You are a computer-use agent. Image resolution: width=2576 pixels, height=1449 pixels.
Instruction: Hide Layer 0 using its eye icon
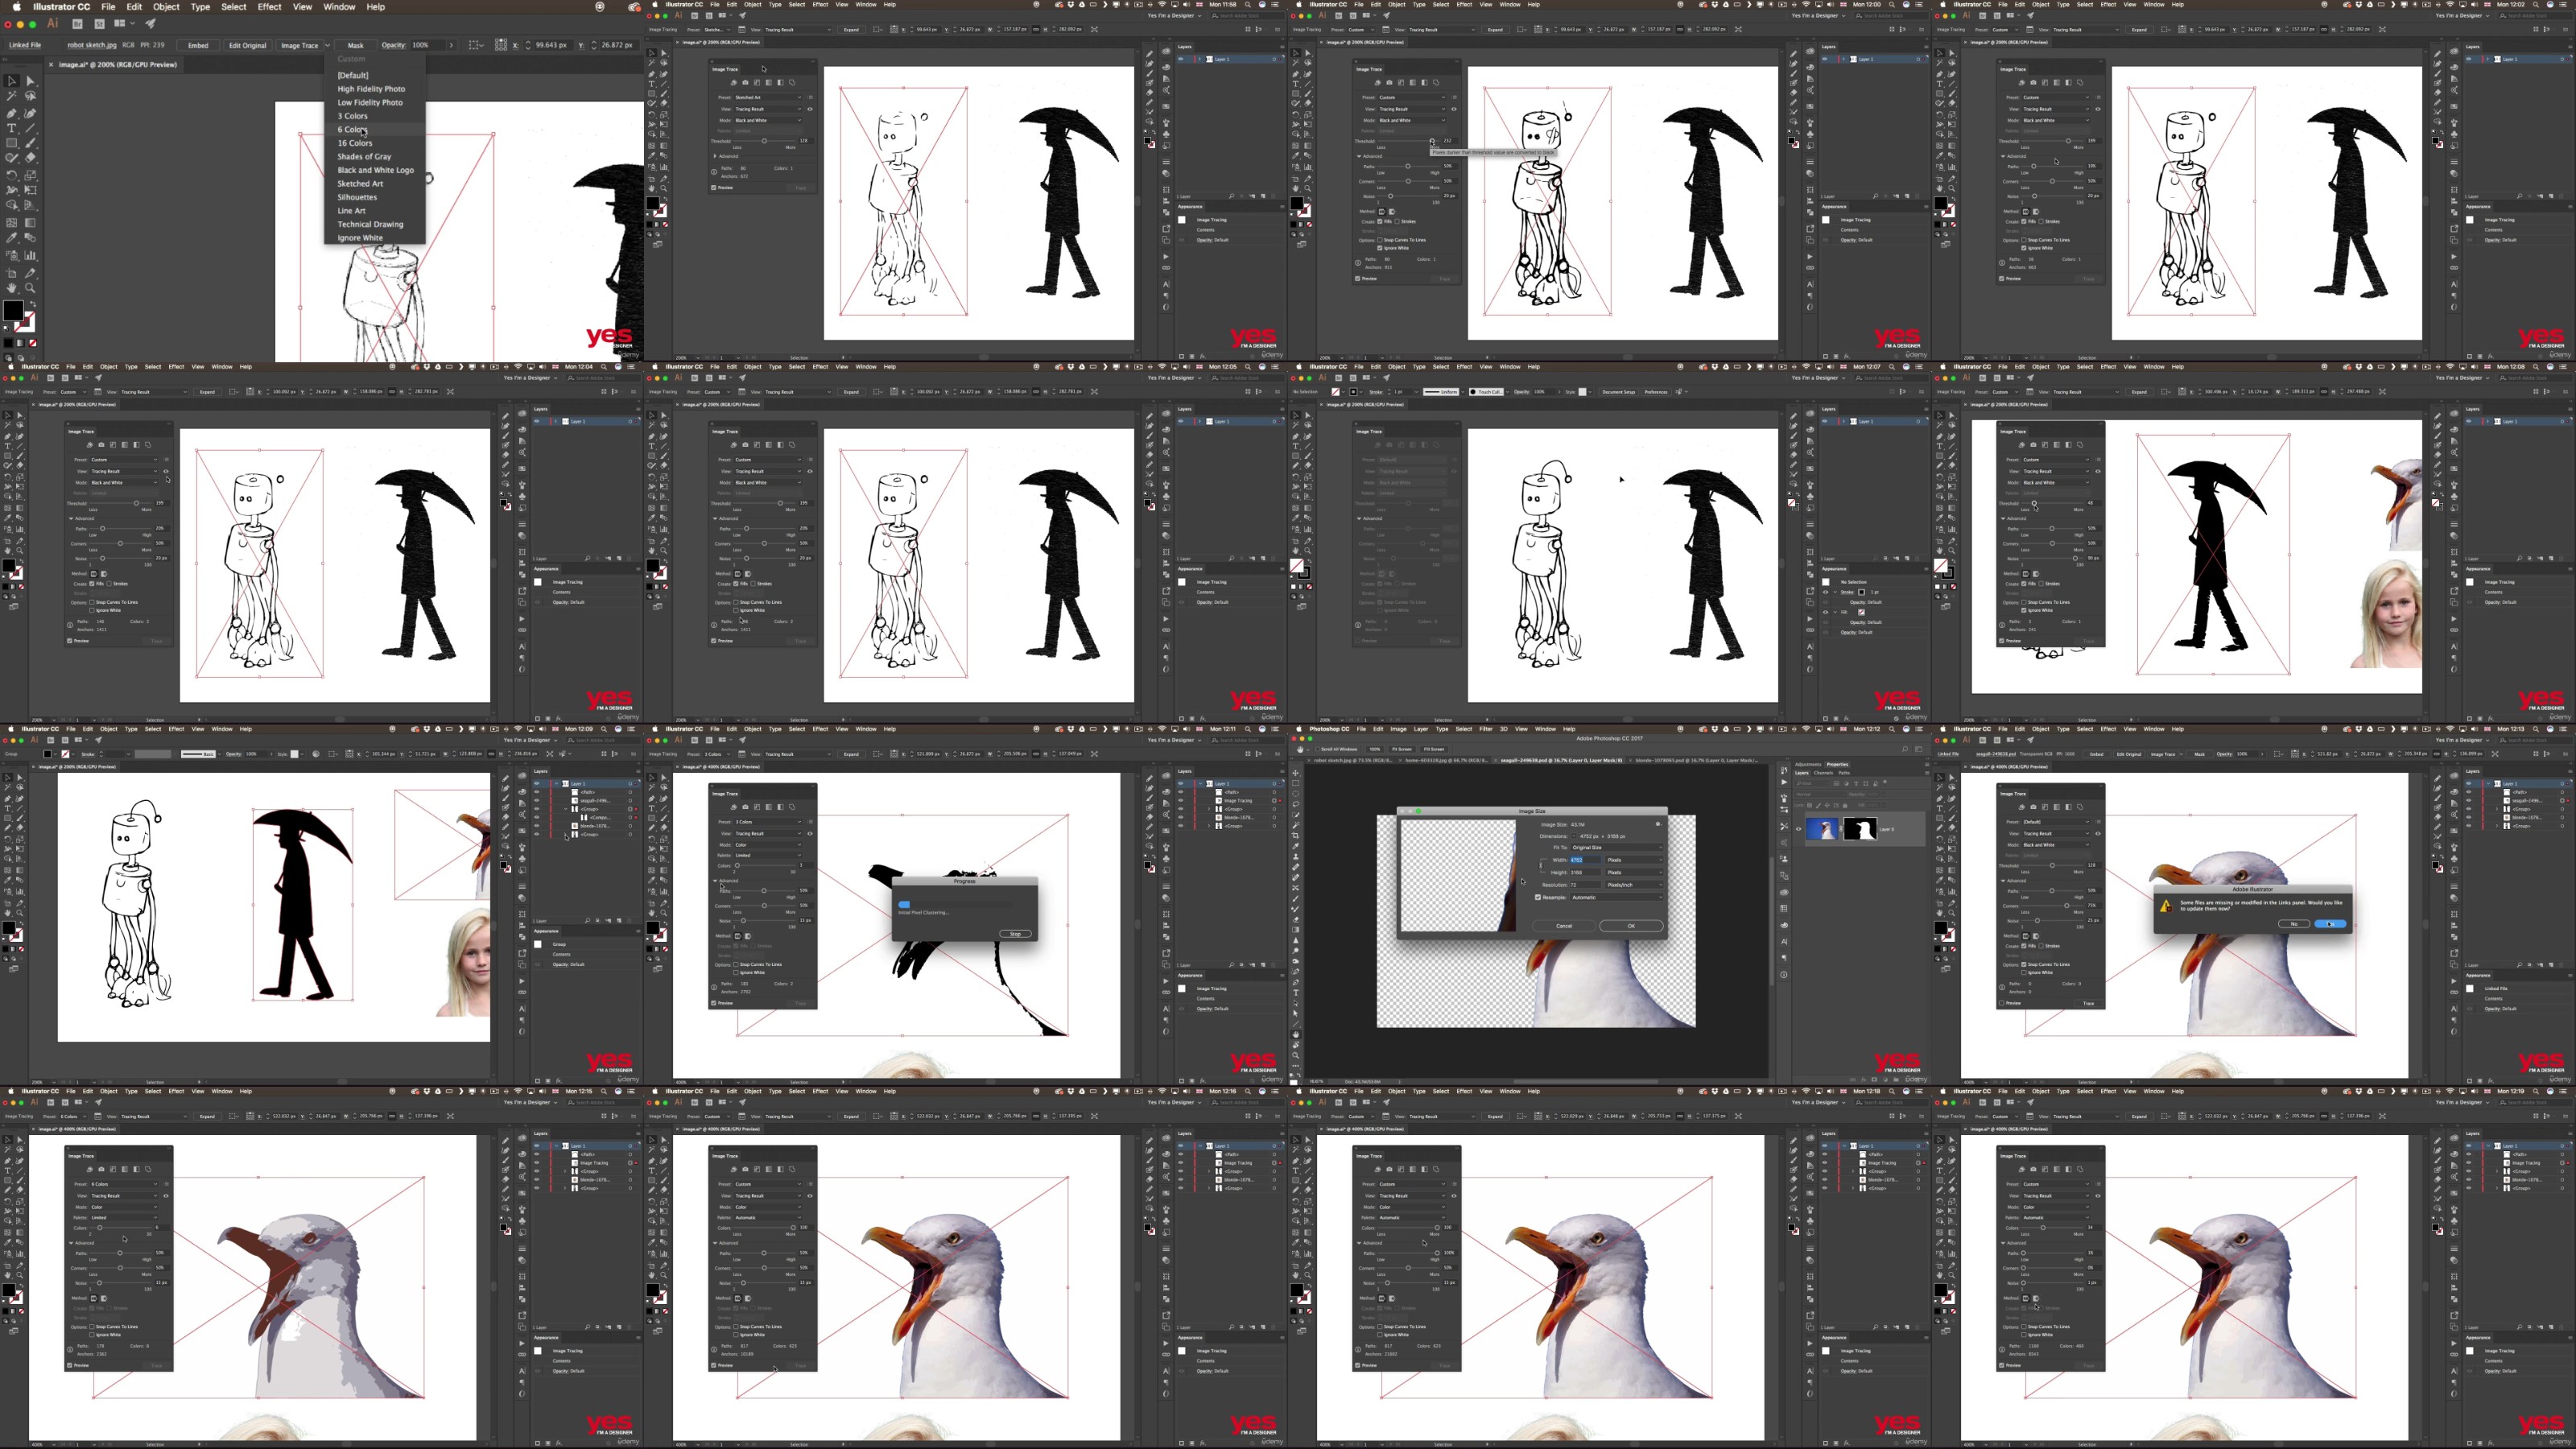(x=1798, y=828)
